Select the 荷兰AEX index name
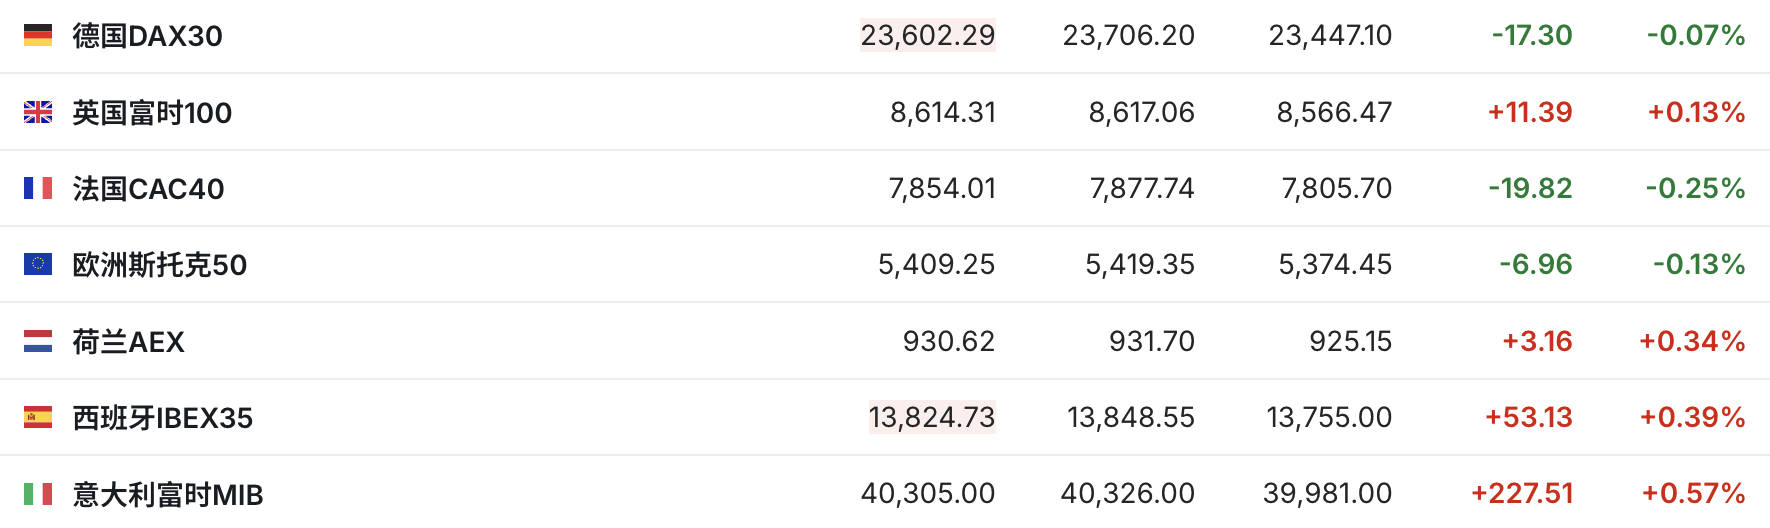 (129, 342)
